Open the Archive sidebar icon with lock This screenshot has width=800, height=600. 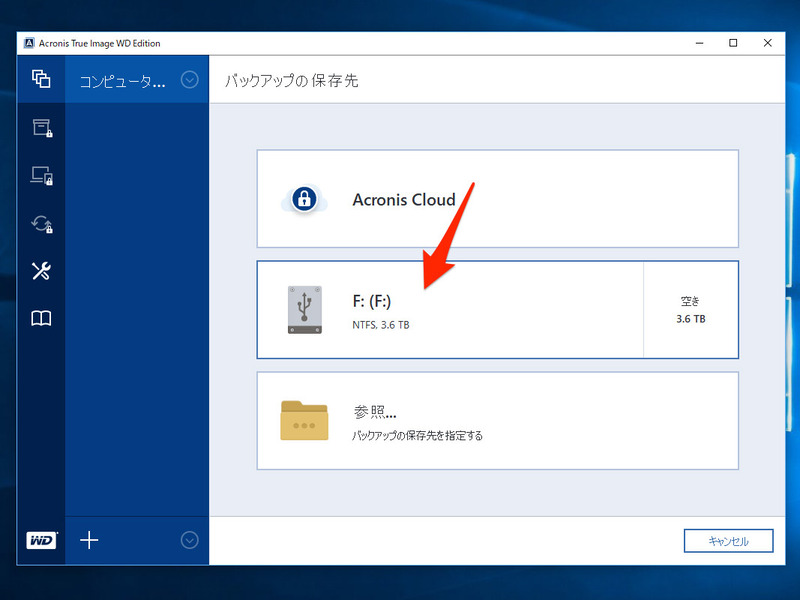tap(42, 128)
